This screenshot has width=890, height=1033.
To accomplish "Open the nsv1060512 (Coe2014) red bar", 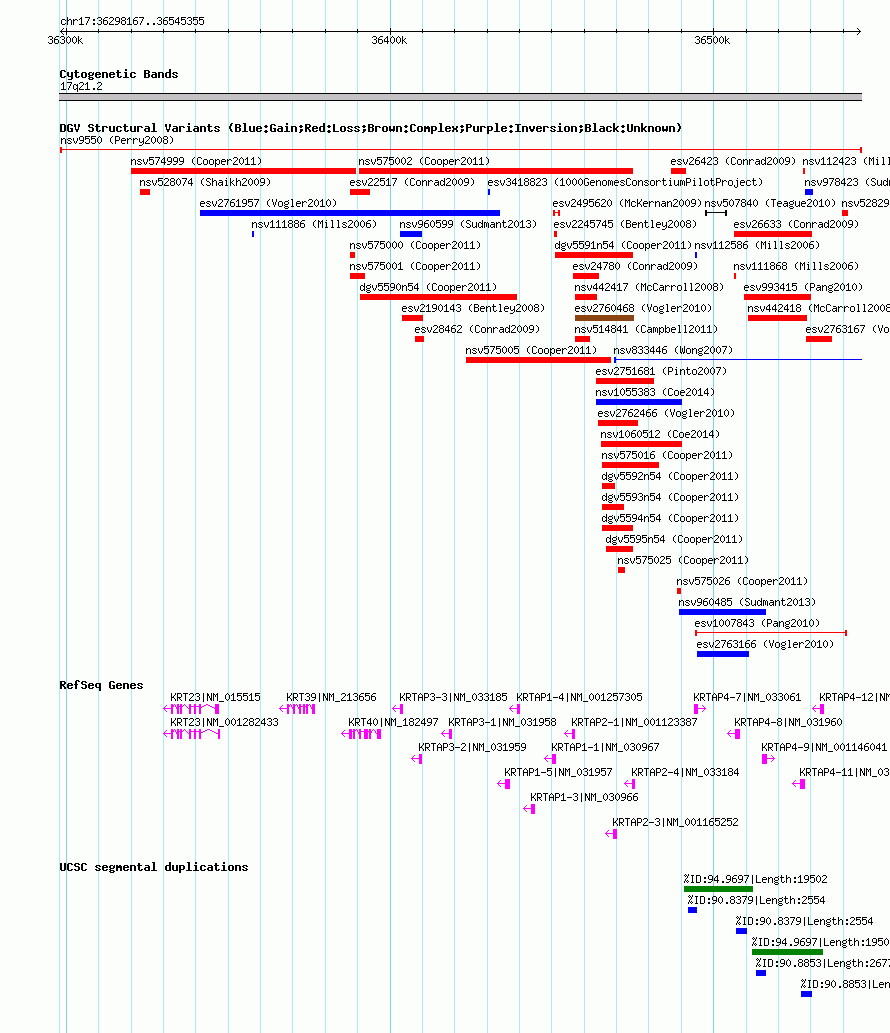I will (641, 445).
